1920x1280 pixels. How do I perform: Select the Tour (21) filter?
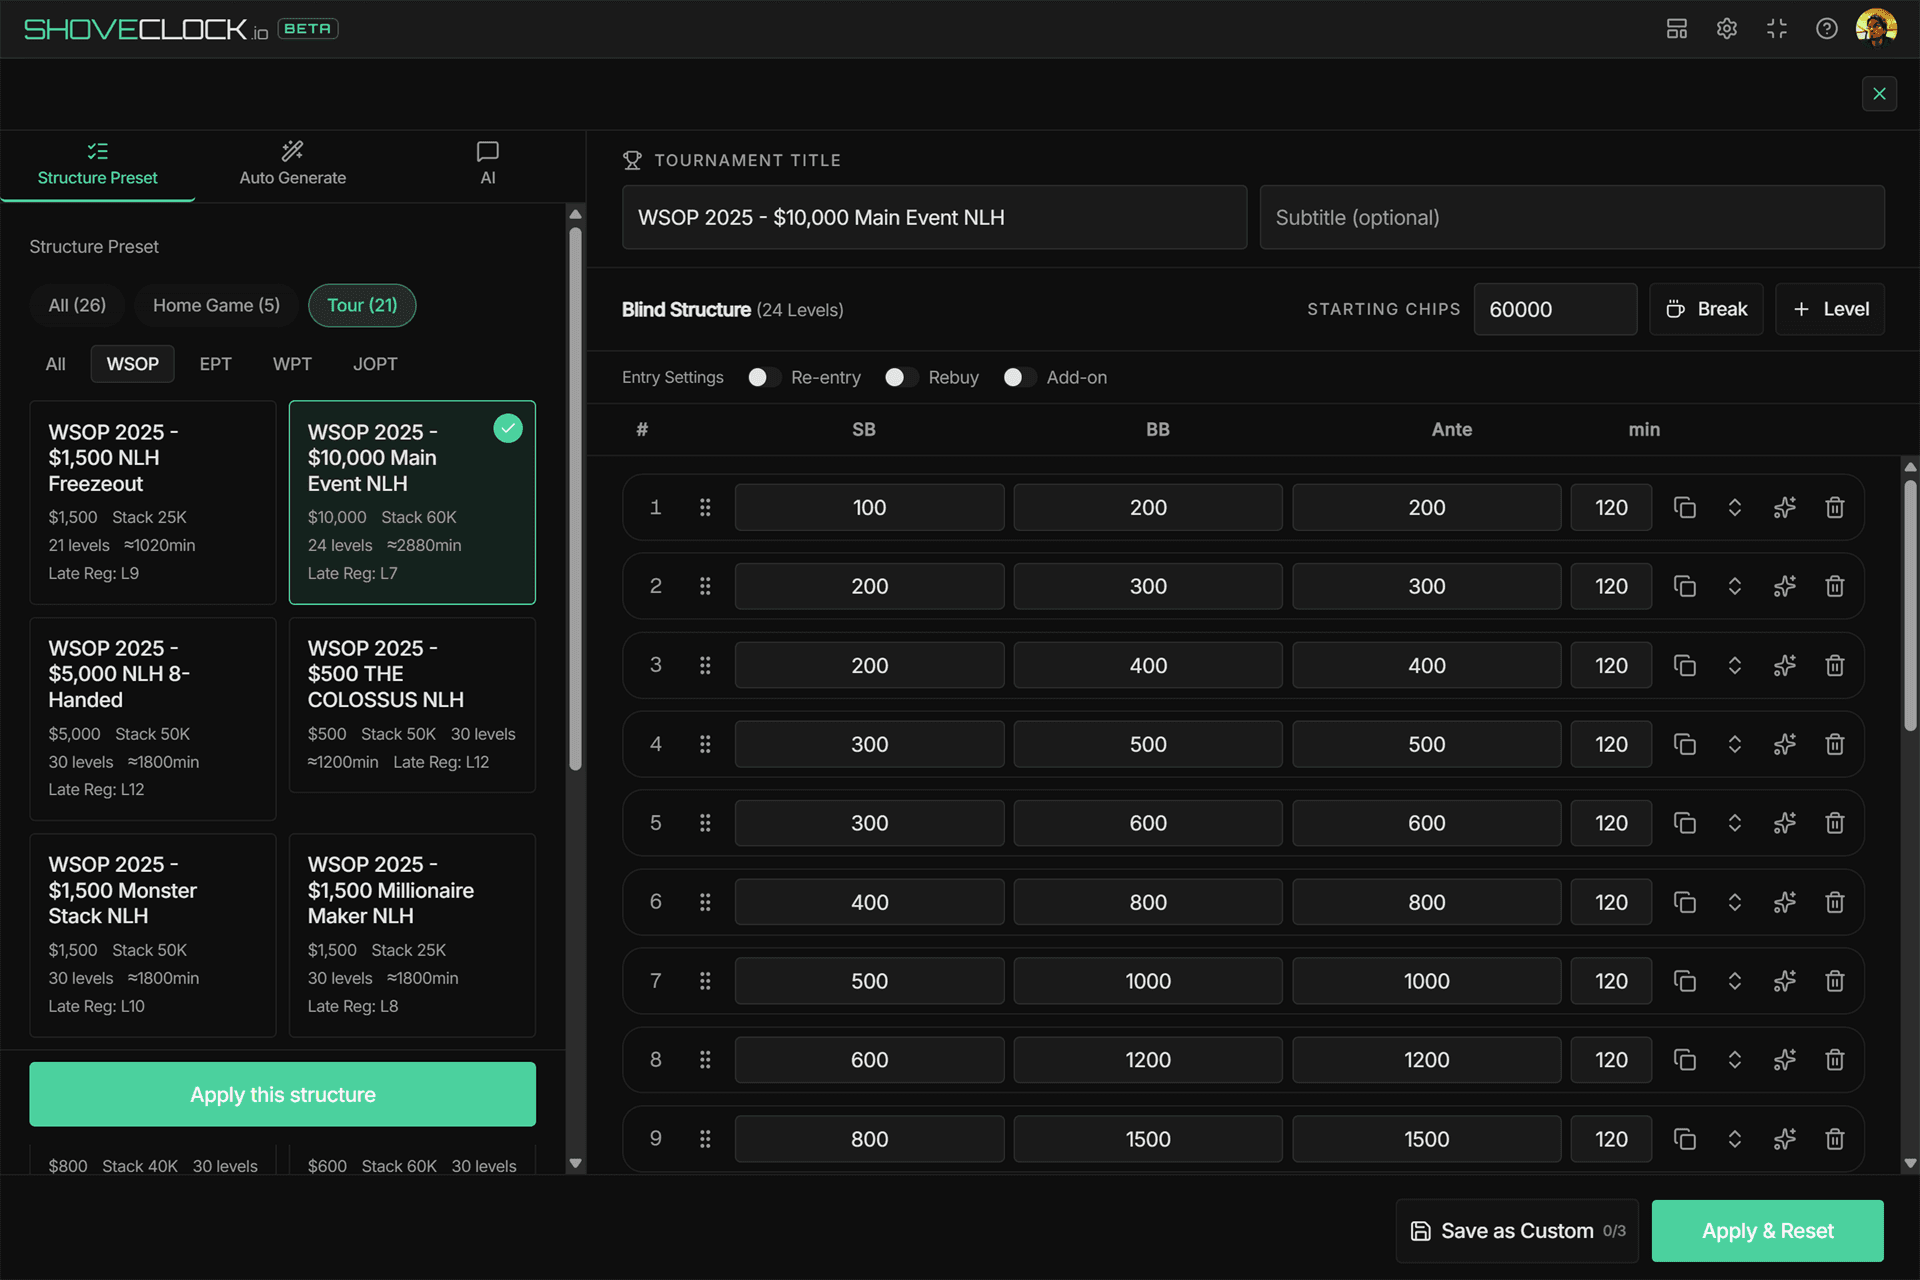coord(362,305)
